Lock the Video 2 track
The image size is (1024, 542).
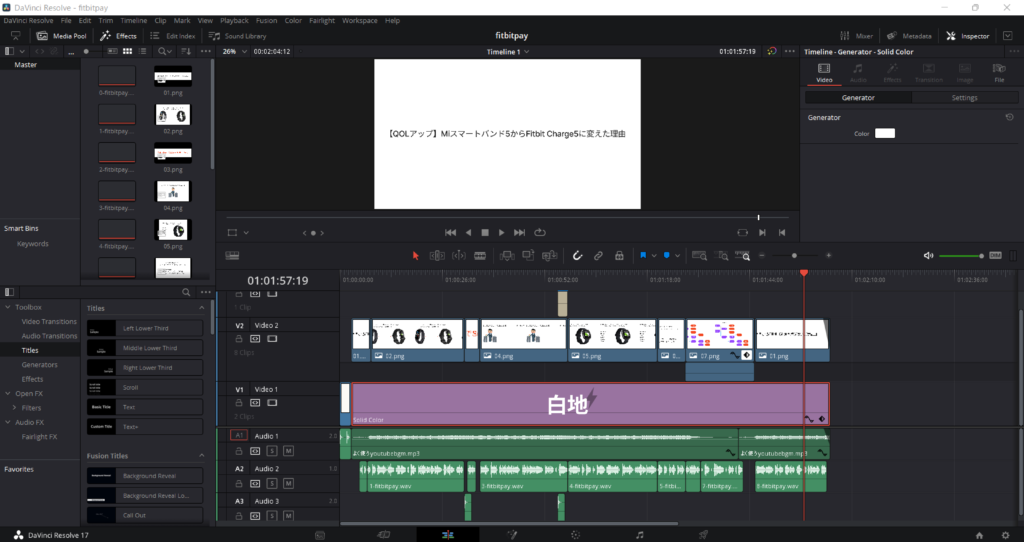click(x=239, y=339)
